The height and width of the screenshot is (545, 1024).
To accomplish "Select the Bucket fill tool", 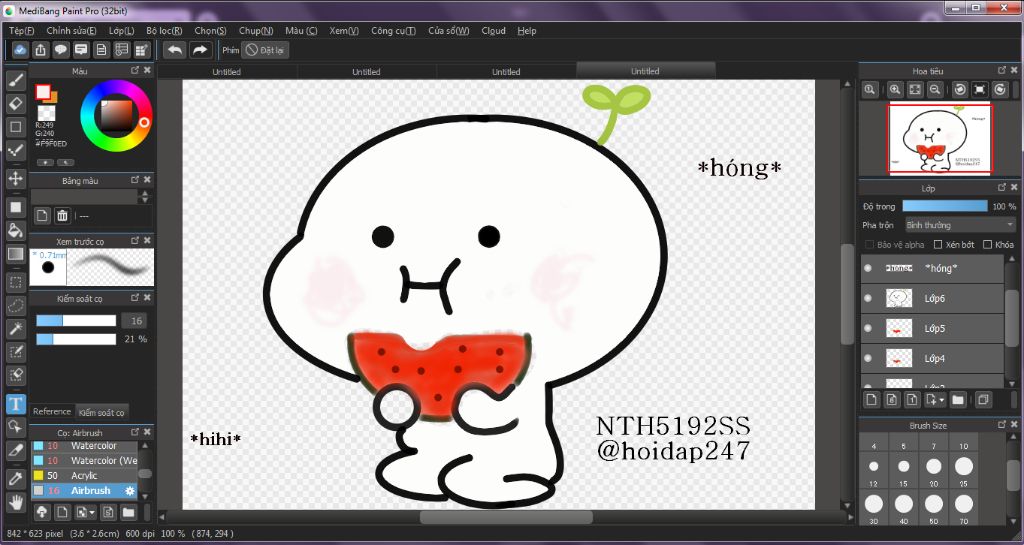I will pos(16,230).
